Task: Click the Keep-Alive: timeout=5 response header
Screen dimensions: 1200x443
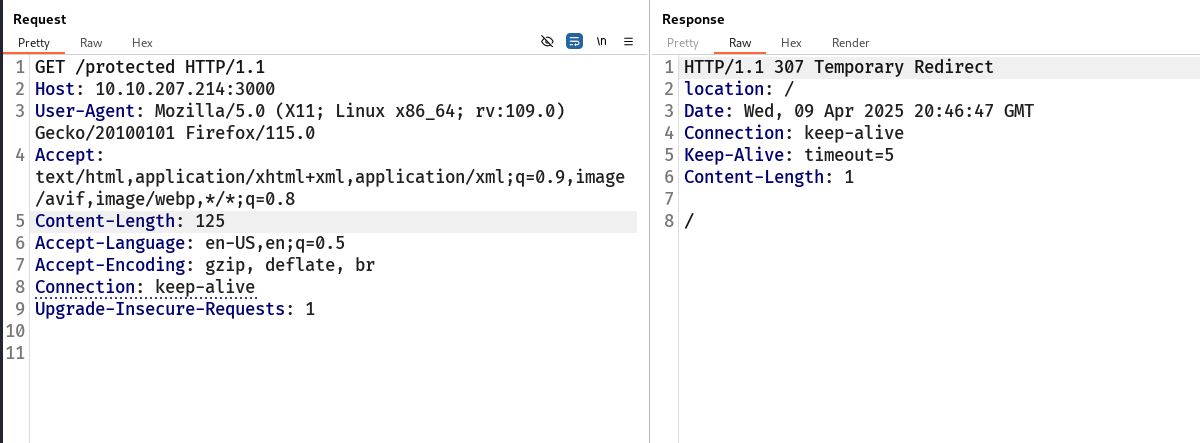Action: (x=788, y=155)
